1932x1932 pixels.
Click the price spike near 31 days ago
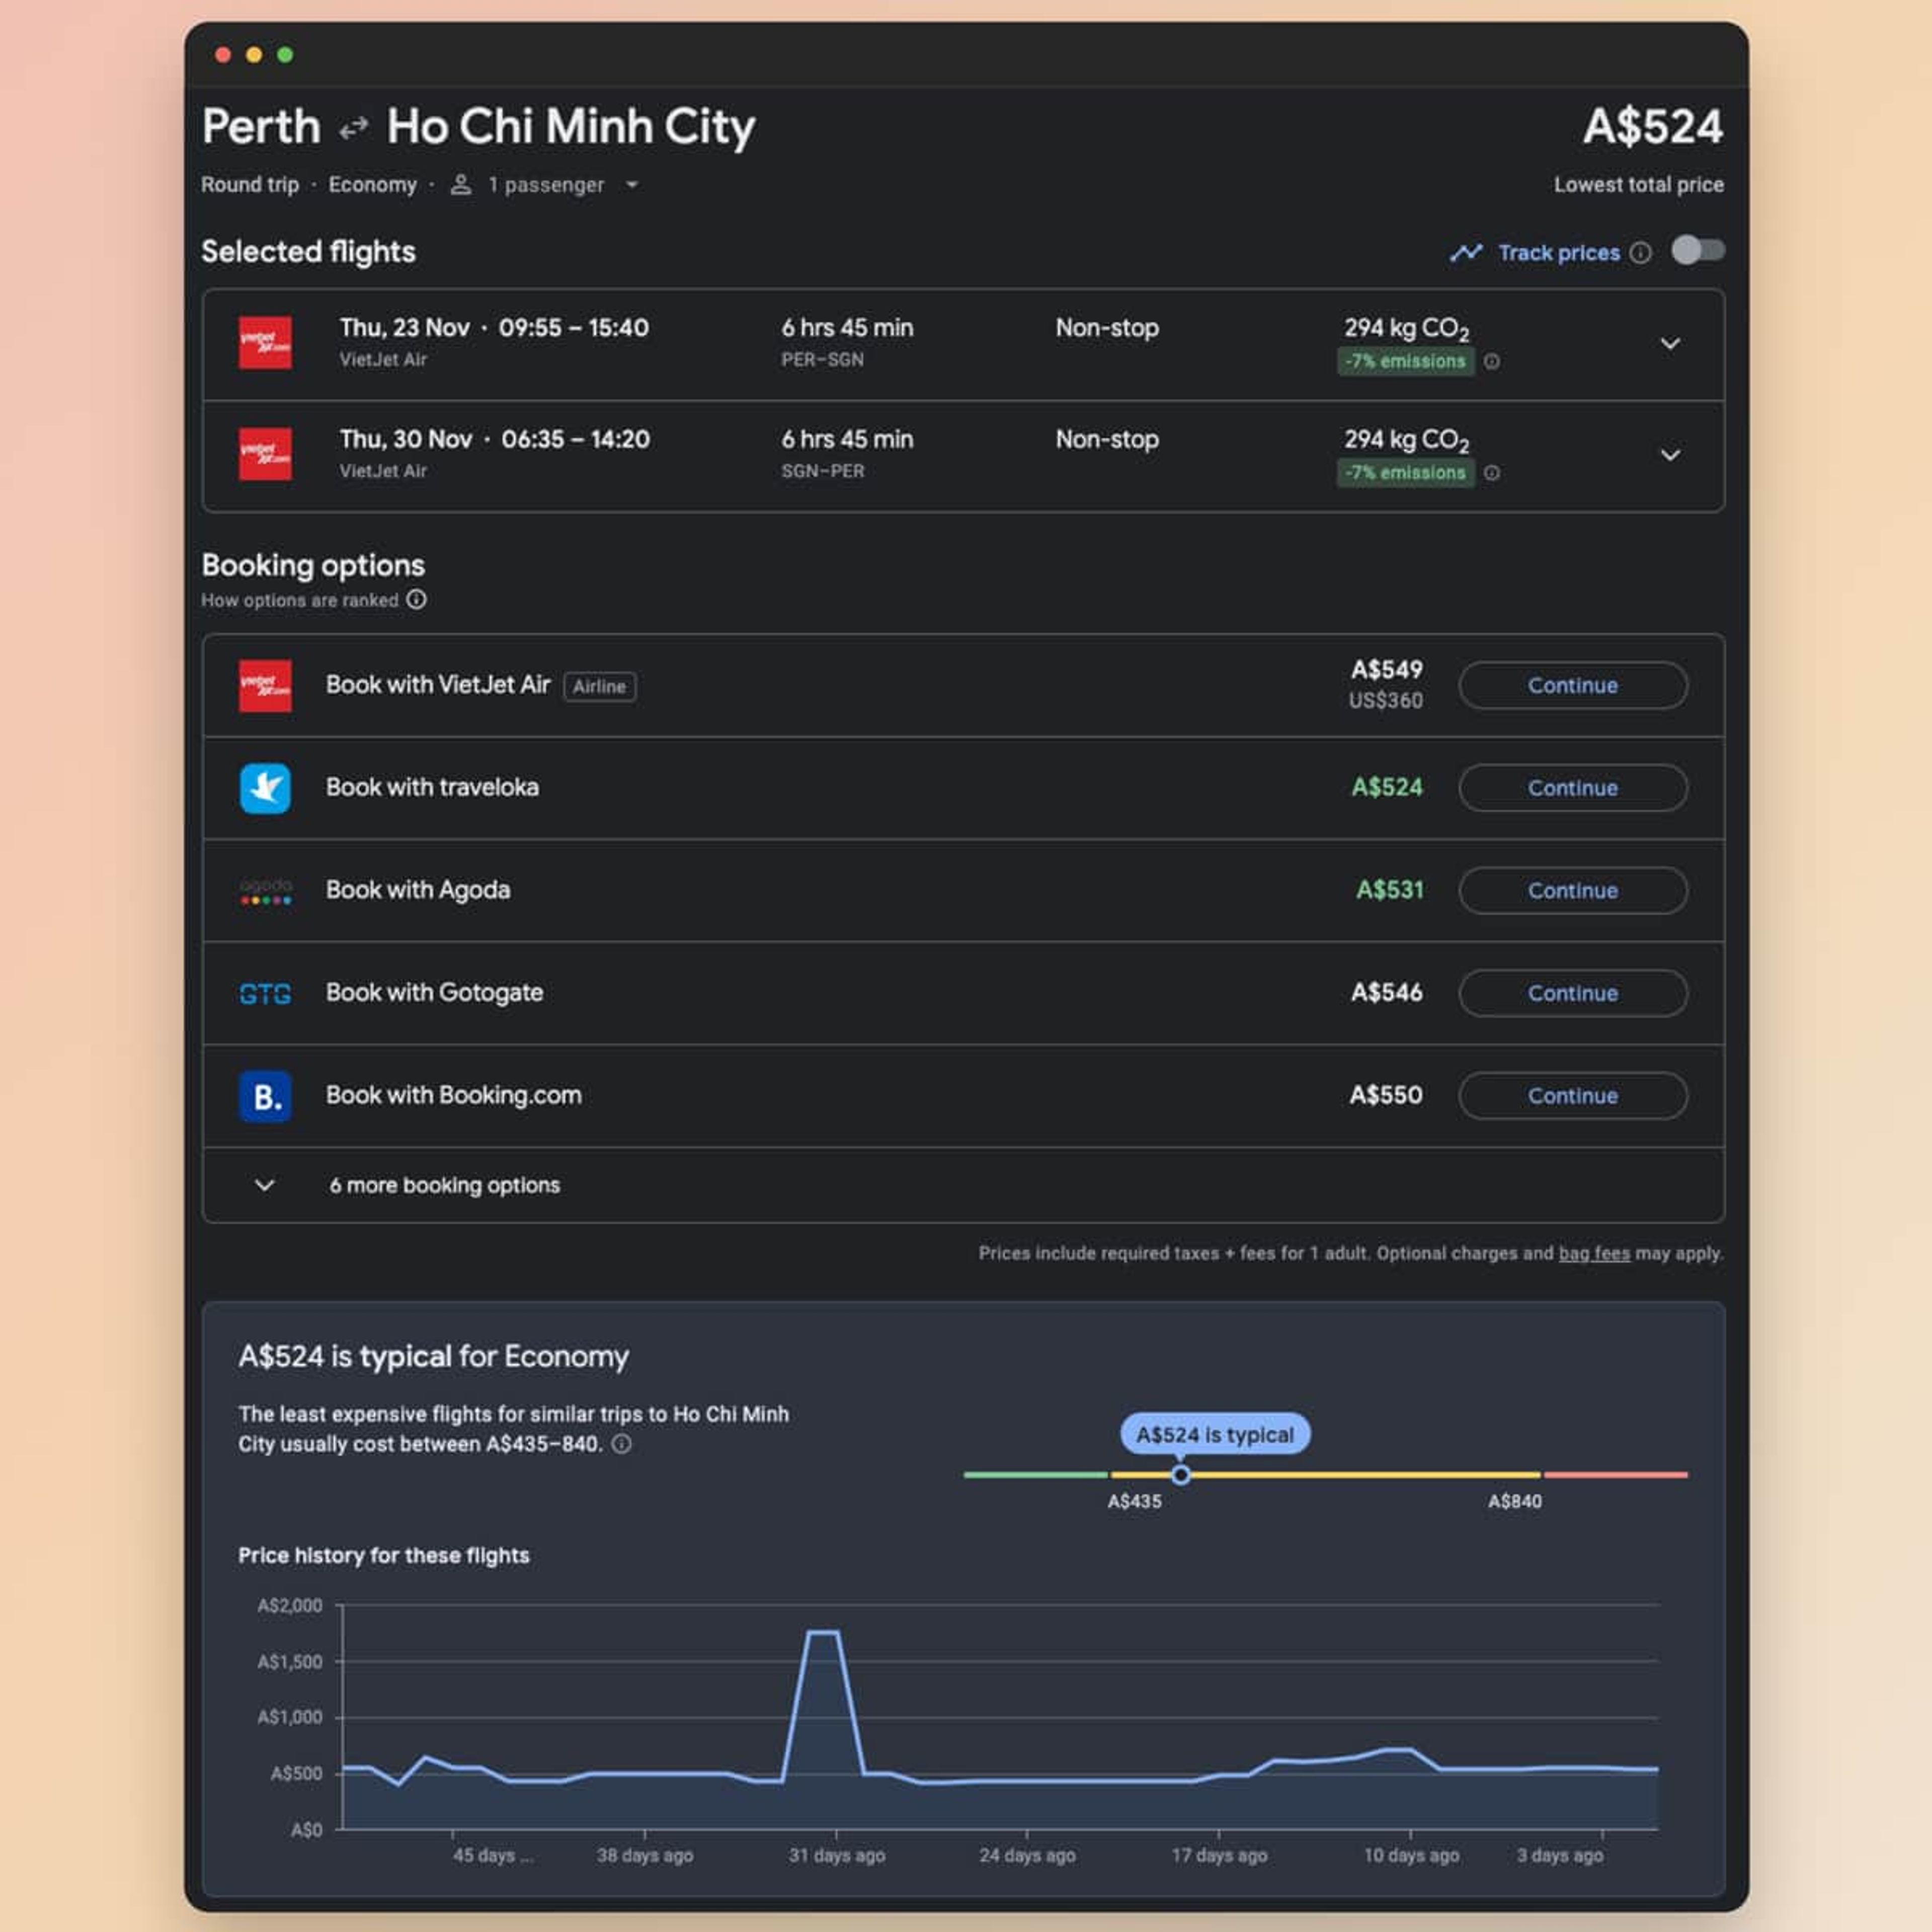[823, 1634]
